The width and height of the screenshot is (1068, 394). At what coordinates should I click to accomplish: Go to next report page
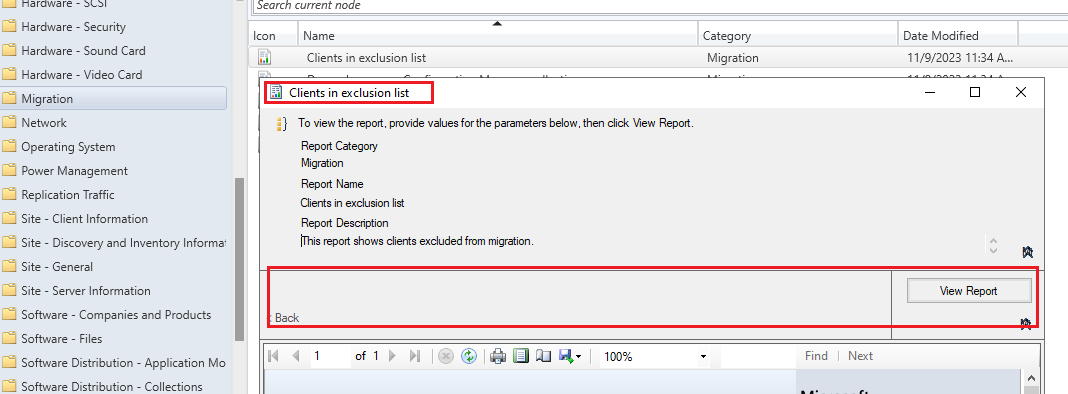pyautogui.click(x=392, y=356)
